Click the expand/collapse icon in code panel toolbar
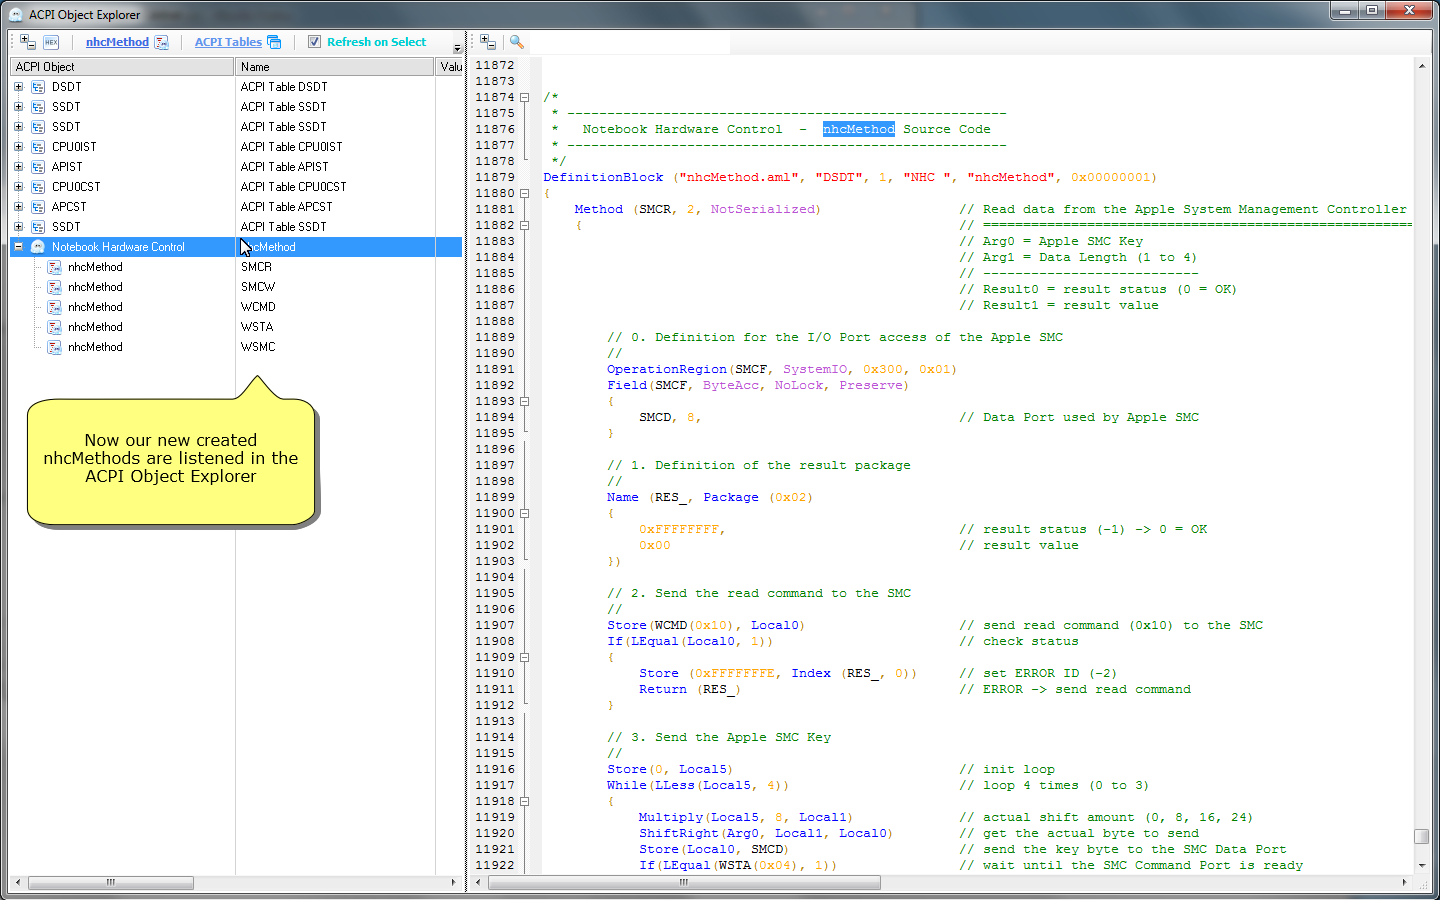1440x900 pixels. (x=487, y=42)
